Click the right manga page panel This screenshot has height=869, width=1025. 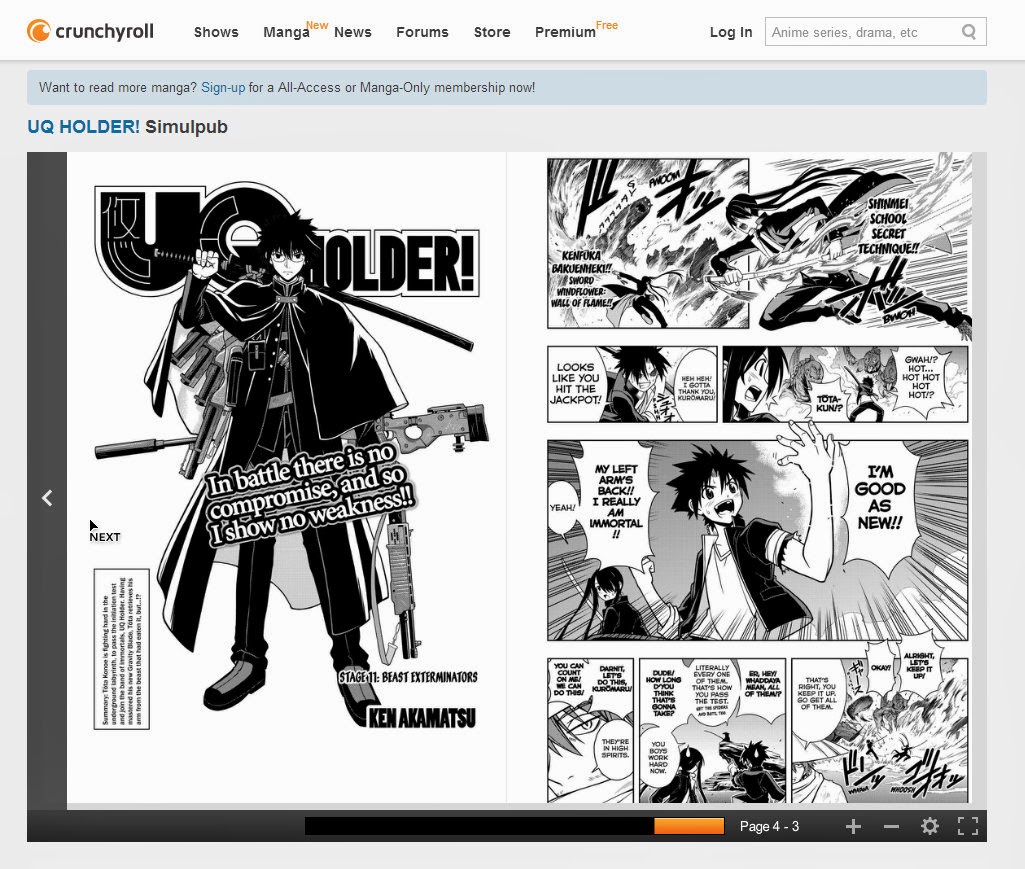[x=739, y=477]
